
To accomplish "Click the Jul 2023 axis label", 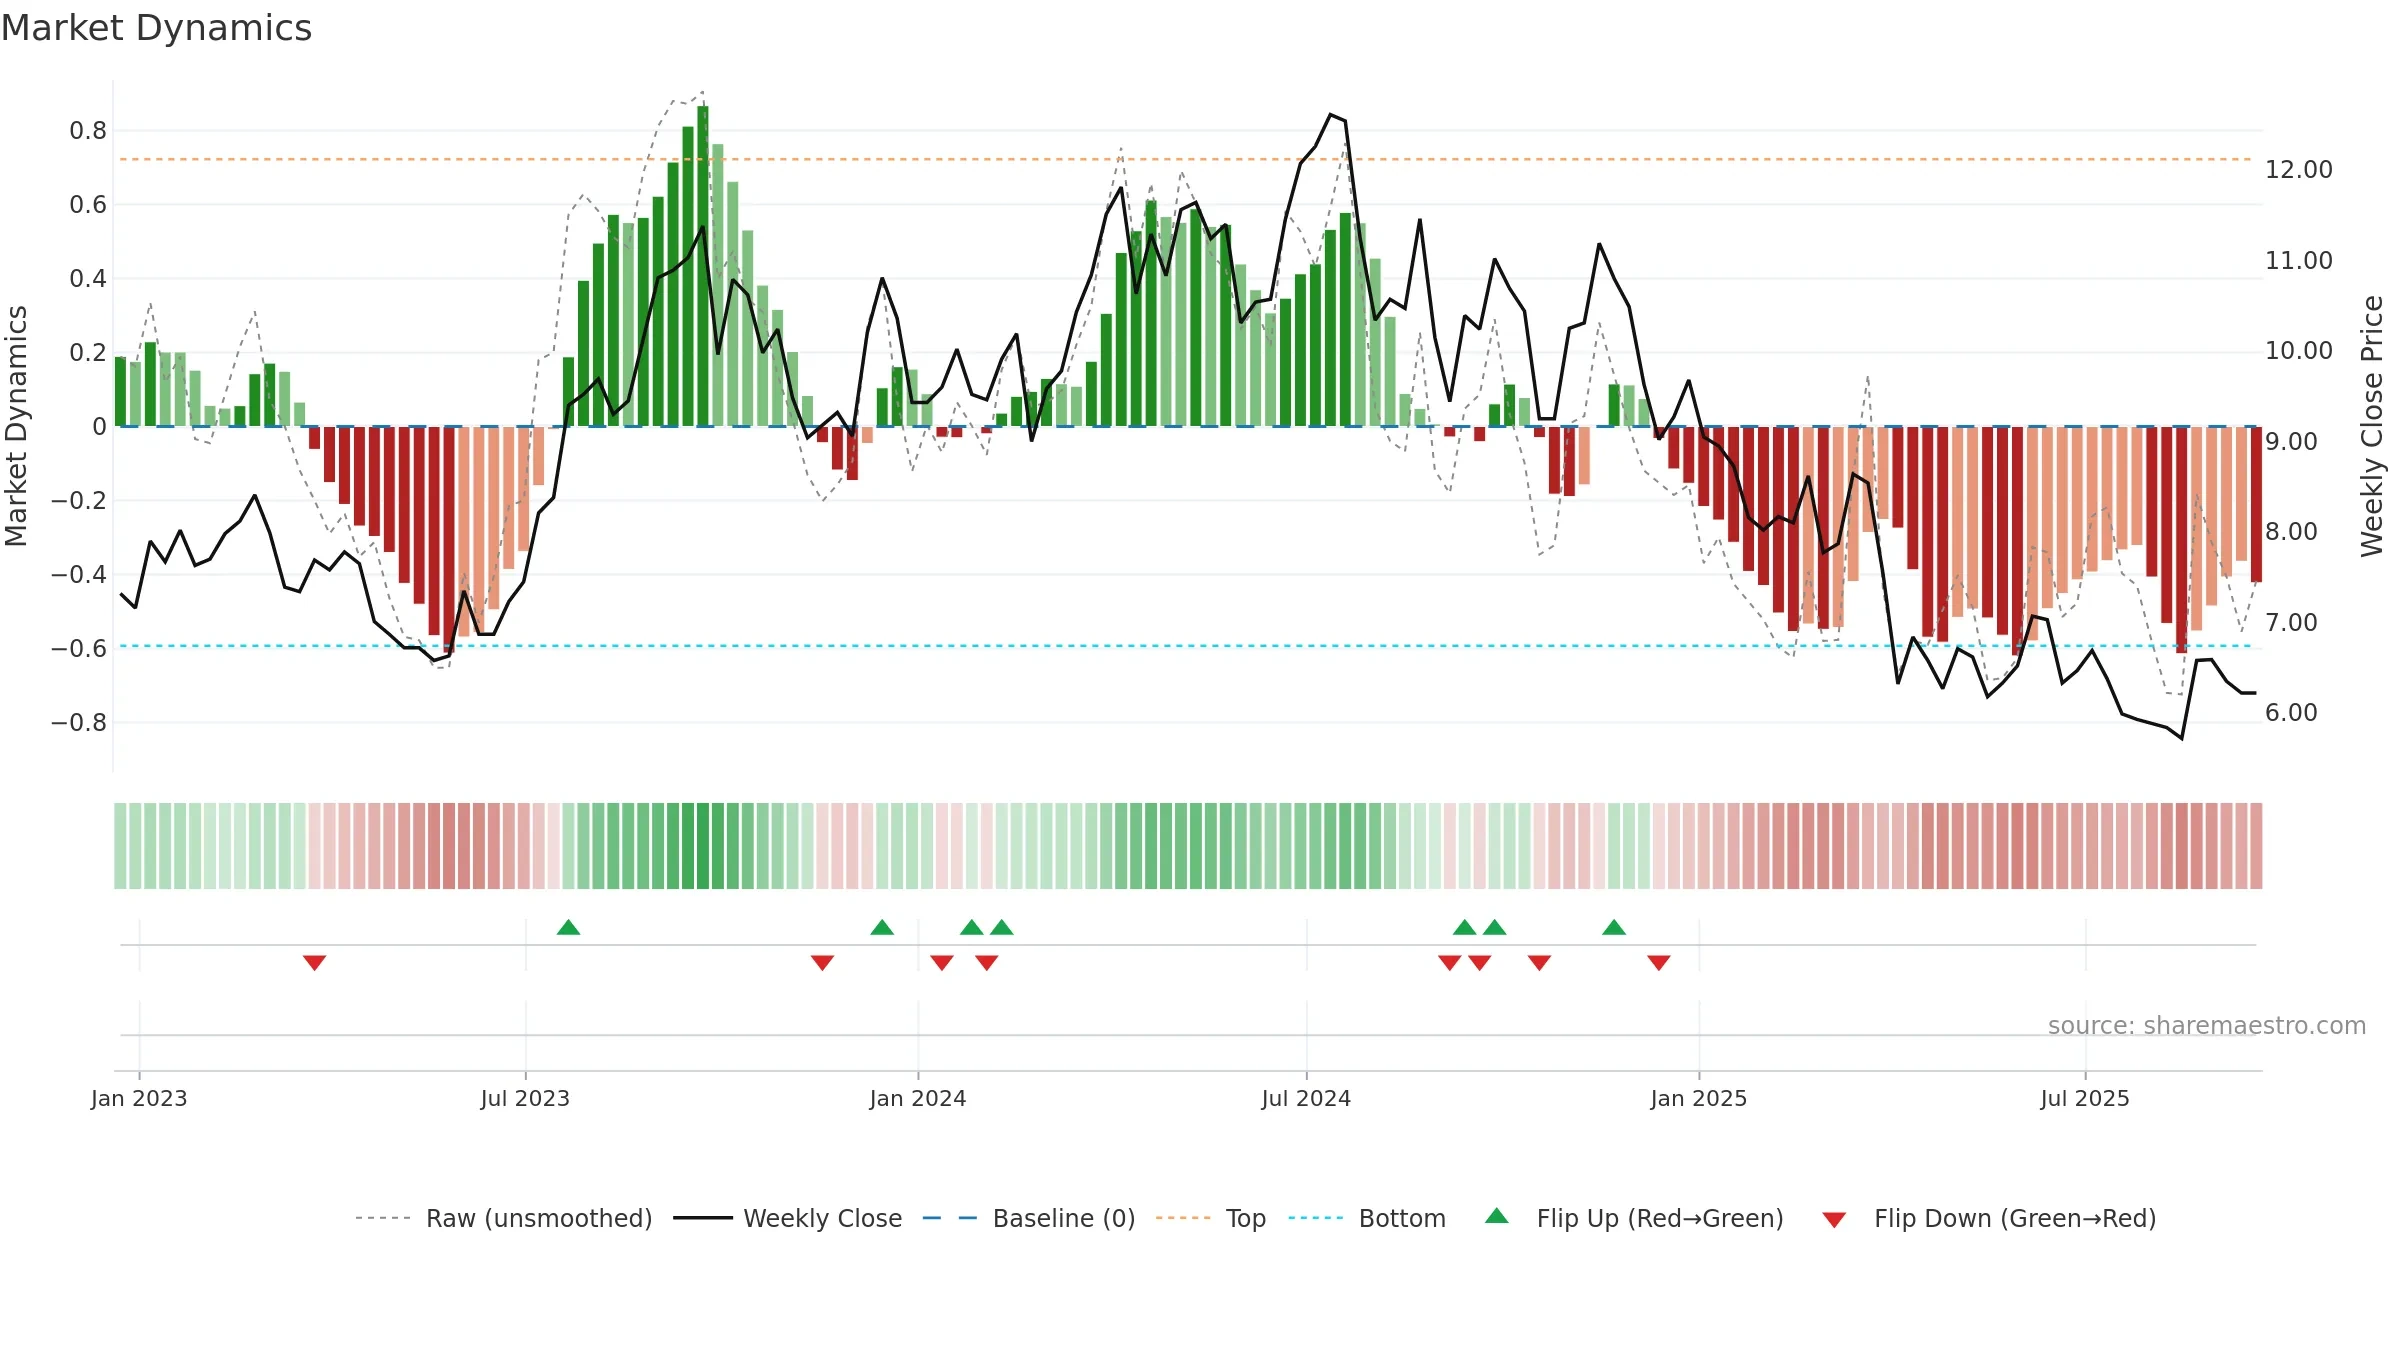I will pyautogui.click(x=525, y=1098).
